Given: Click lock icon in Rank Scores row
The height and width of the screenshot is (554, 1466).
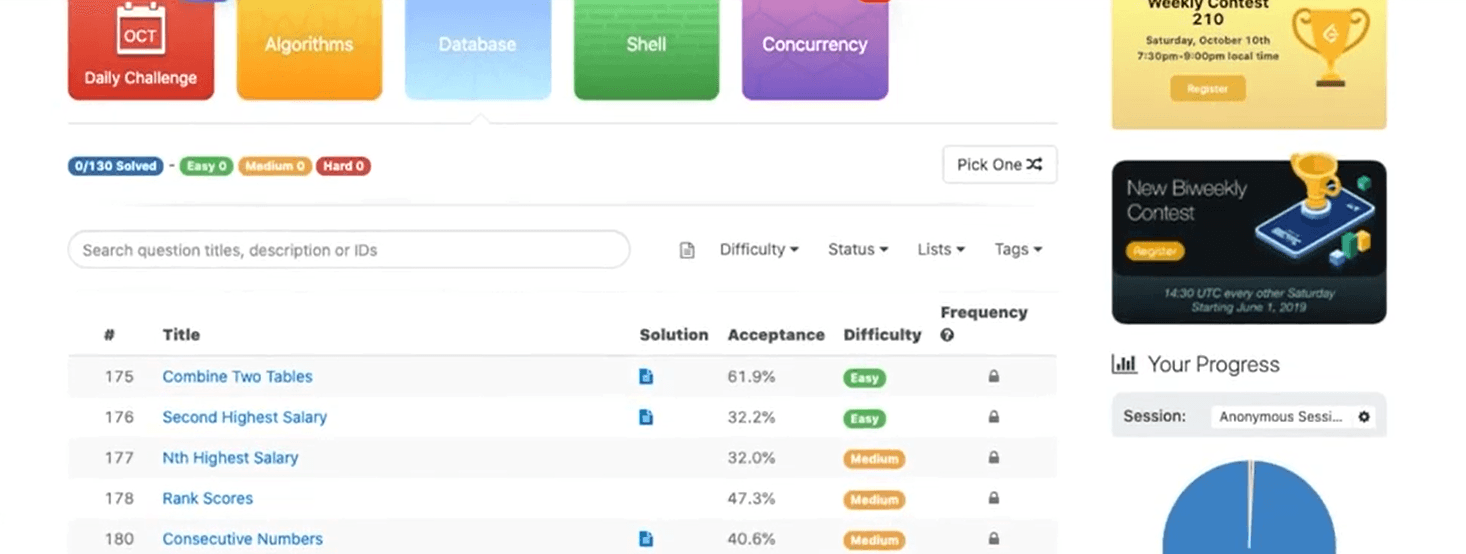Looking at the screenshot, I should point(993,498).
